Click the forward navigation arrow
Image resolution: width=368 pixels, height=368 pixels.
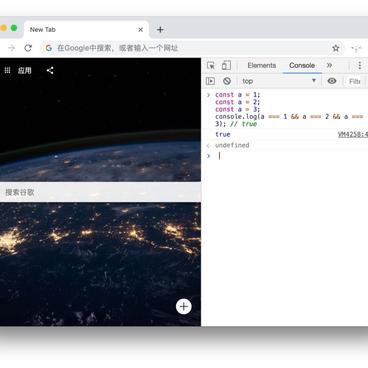12,48
